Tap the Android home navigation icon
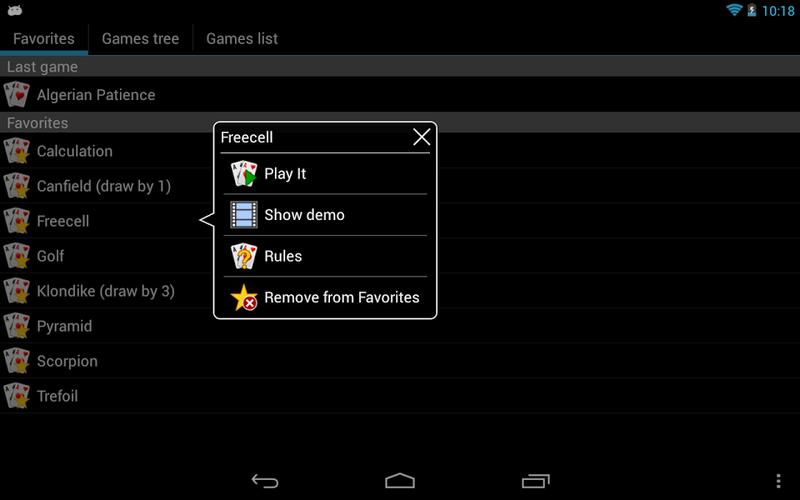 [400, 481]
